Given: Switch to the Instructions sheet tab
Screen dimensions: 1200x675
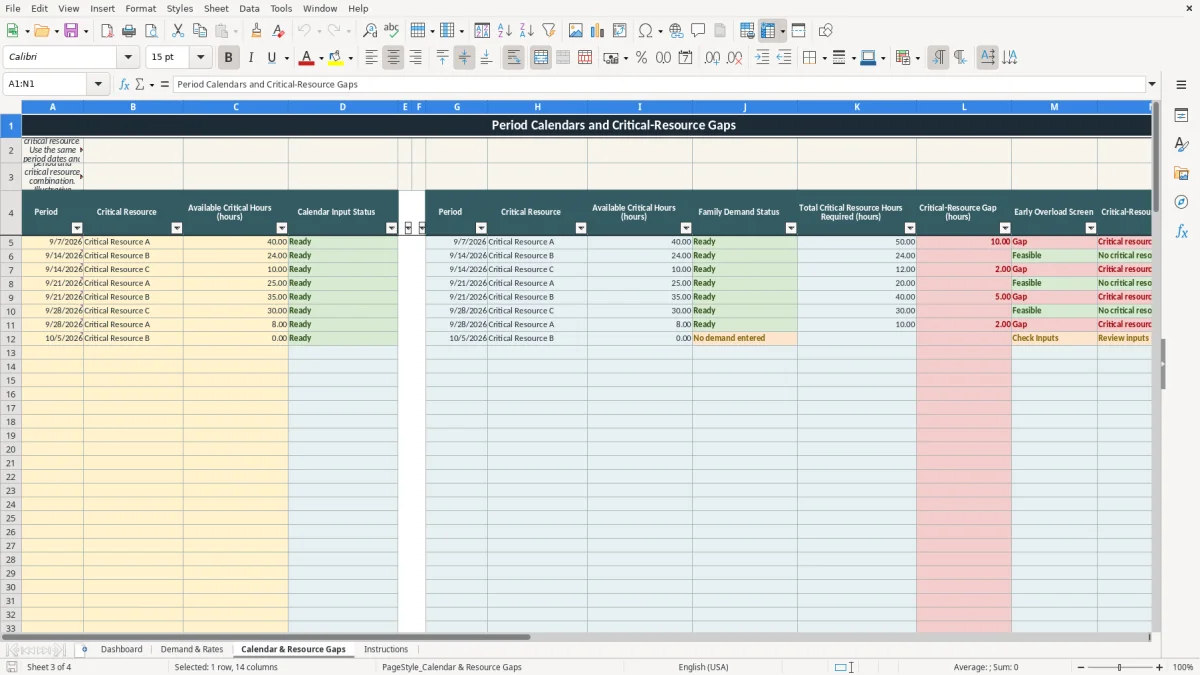Looking at the screenshot, I should [x=386, y=649].
